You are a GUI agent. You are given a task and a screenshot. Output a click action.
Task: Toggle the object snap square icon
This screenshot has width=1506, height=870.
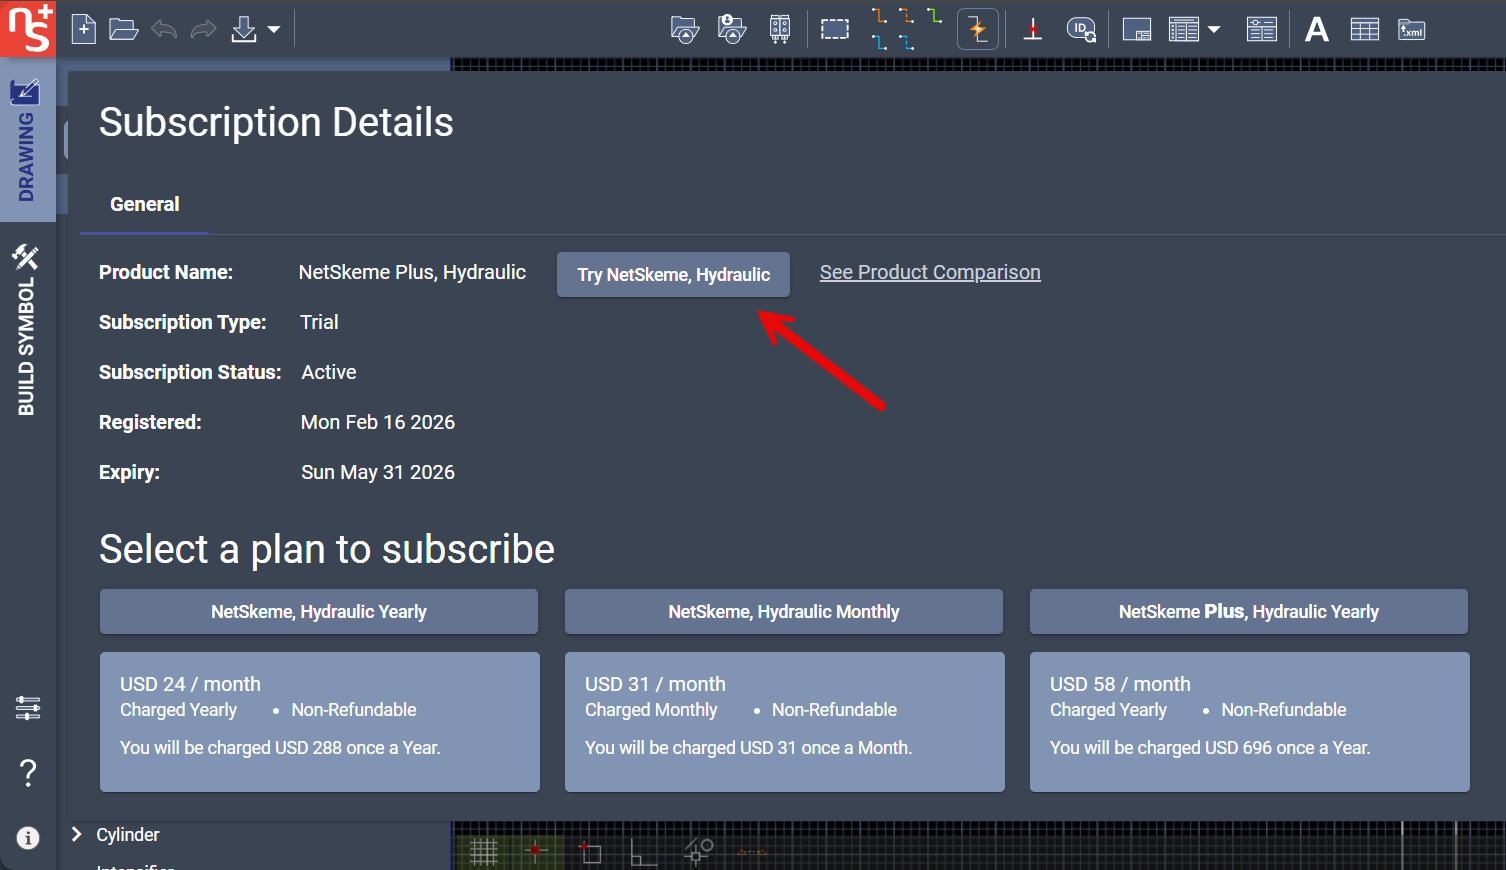coord(590,851)
